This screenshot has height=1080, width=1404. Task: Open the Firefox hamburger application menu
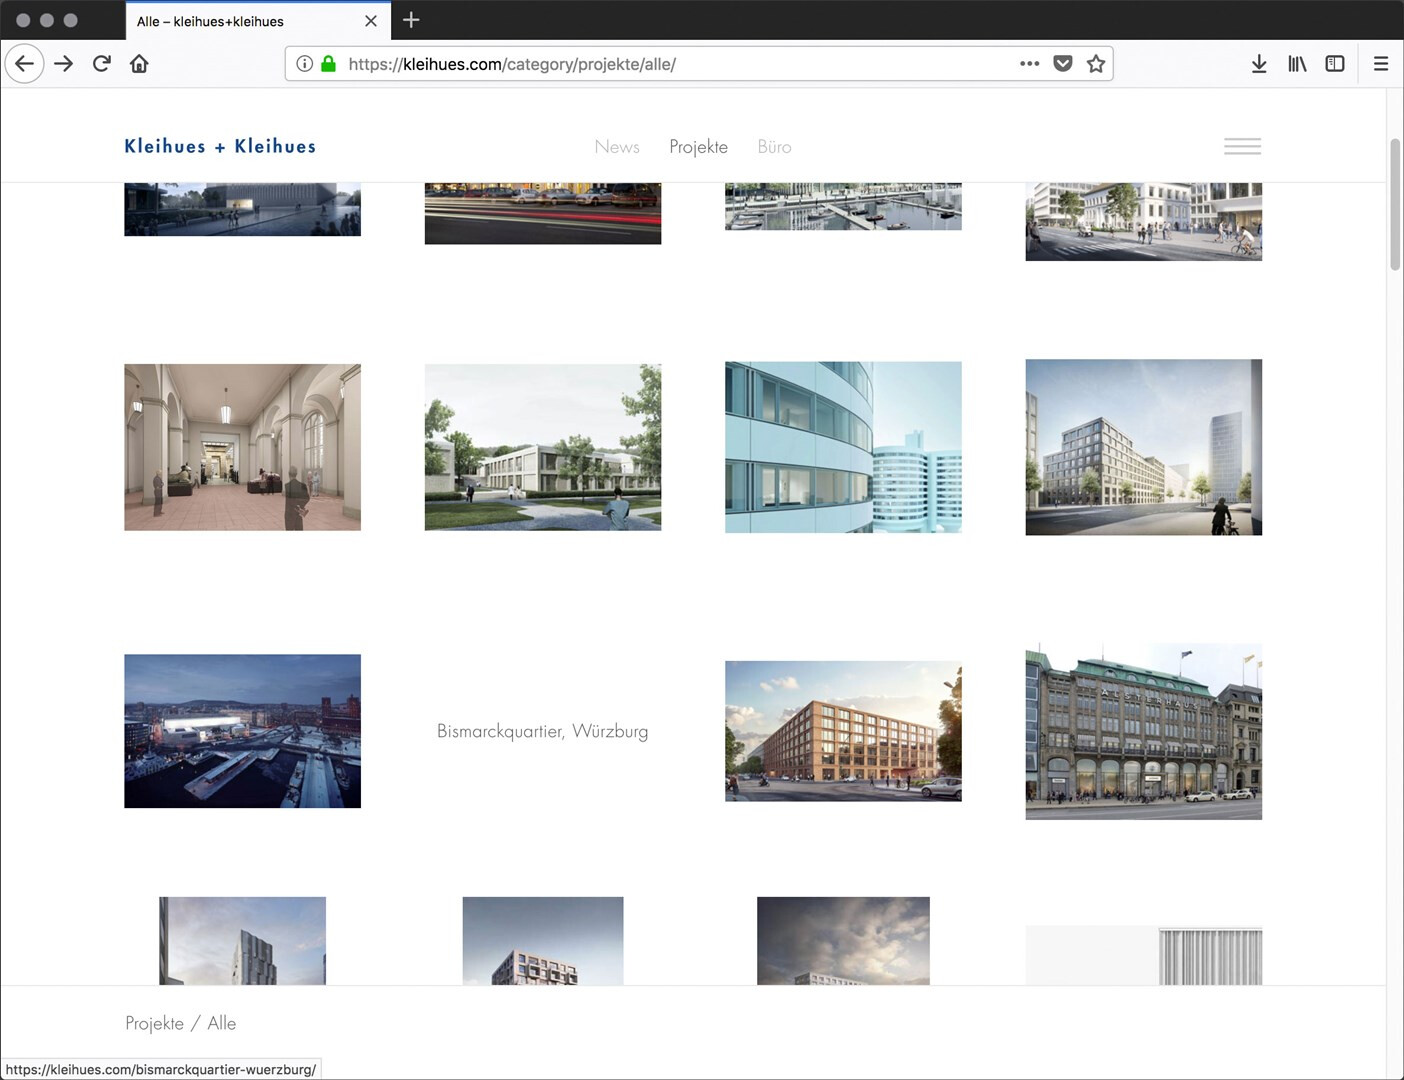(x=1381, y=64)
